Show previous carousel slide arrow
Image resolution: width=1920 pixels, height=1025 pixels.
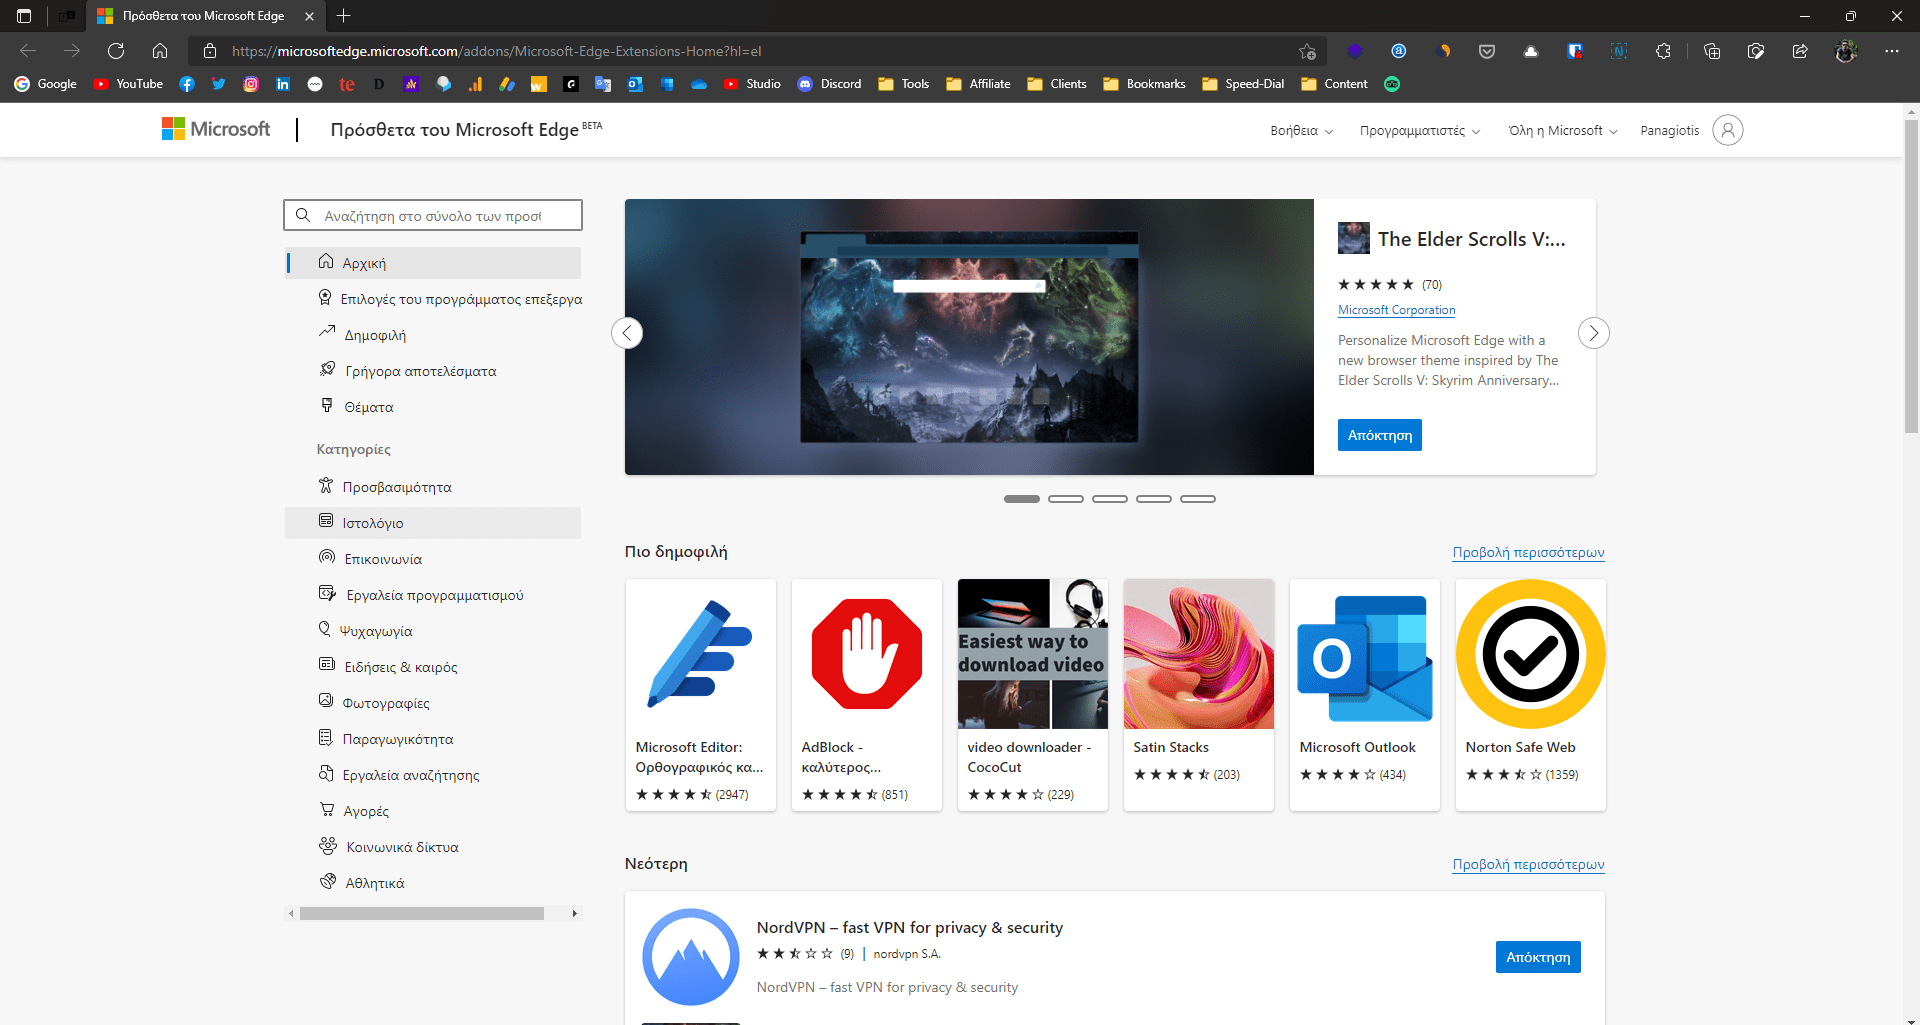[627, 333]
